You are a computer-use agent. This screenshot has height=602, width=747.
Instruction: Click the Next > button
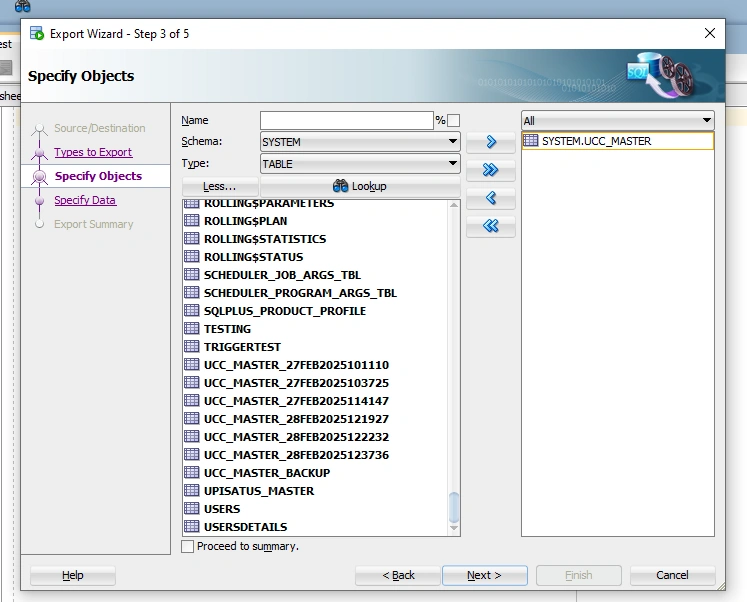click(485, 575)
